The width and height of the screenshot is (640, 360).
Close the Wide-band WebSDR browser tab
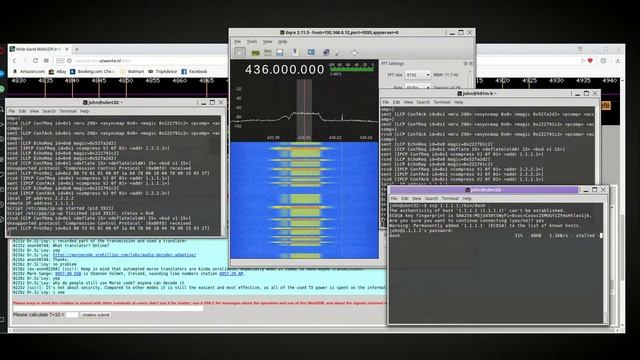click(67, 49)
